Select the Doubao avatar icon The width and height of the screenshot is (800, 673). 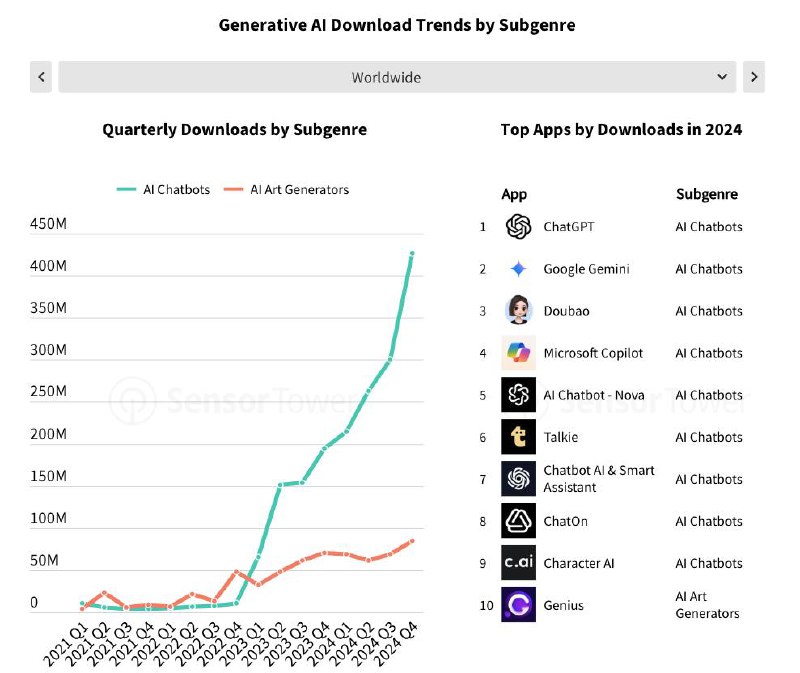point(518,310)
